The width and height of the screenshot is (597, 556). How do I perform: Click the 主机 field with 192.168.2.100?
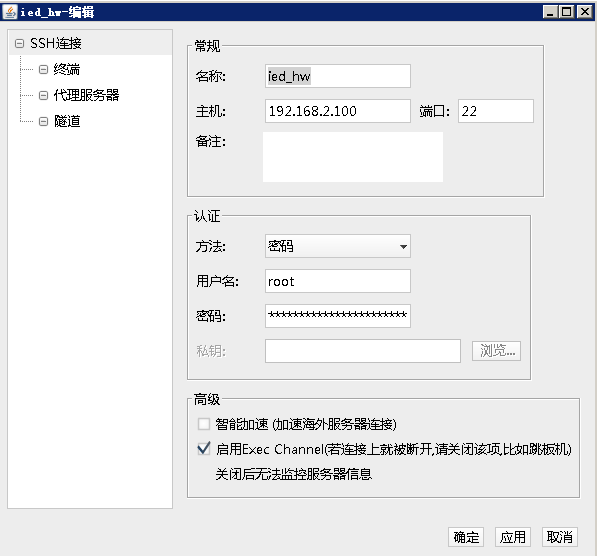click(x=338, y=111)
